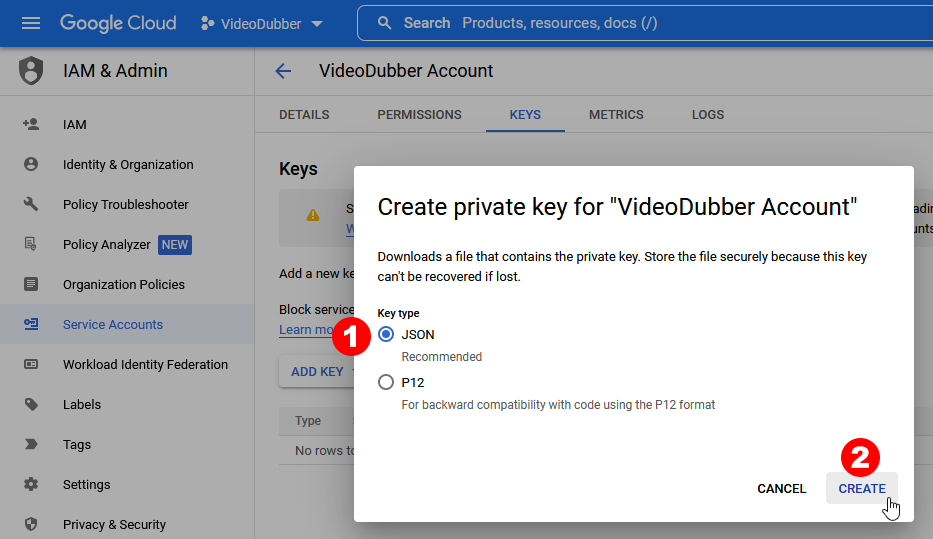Click the Policy Troubleshooter wrench icon
This screenshot has height=539, width=933.
[x=31, y=204]
